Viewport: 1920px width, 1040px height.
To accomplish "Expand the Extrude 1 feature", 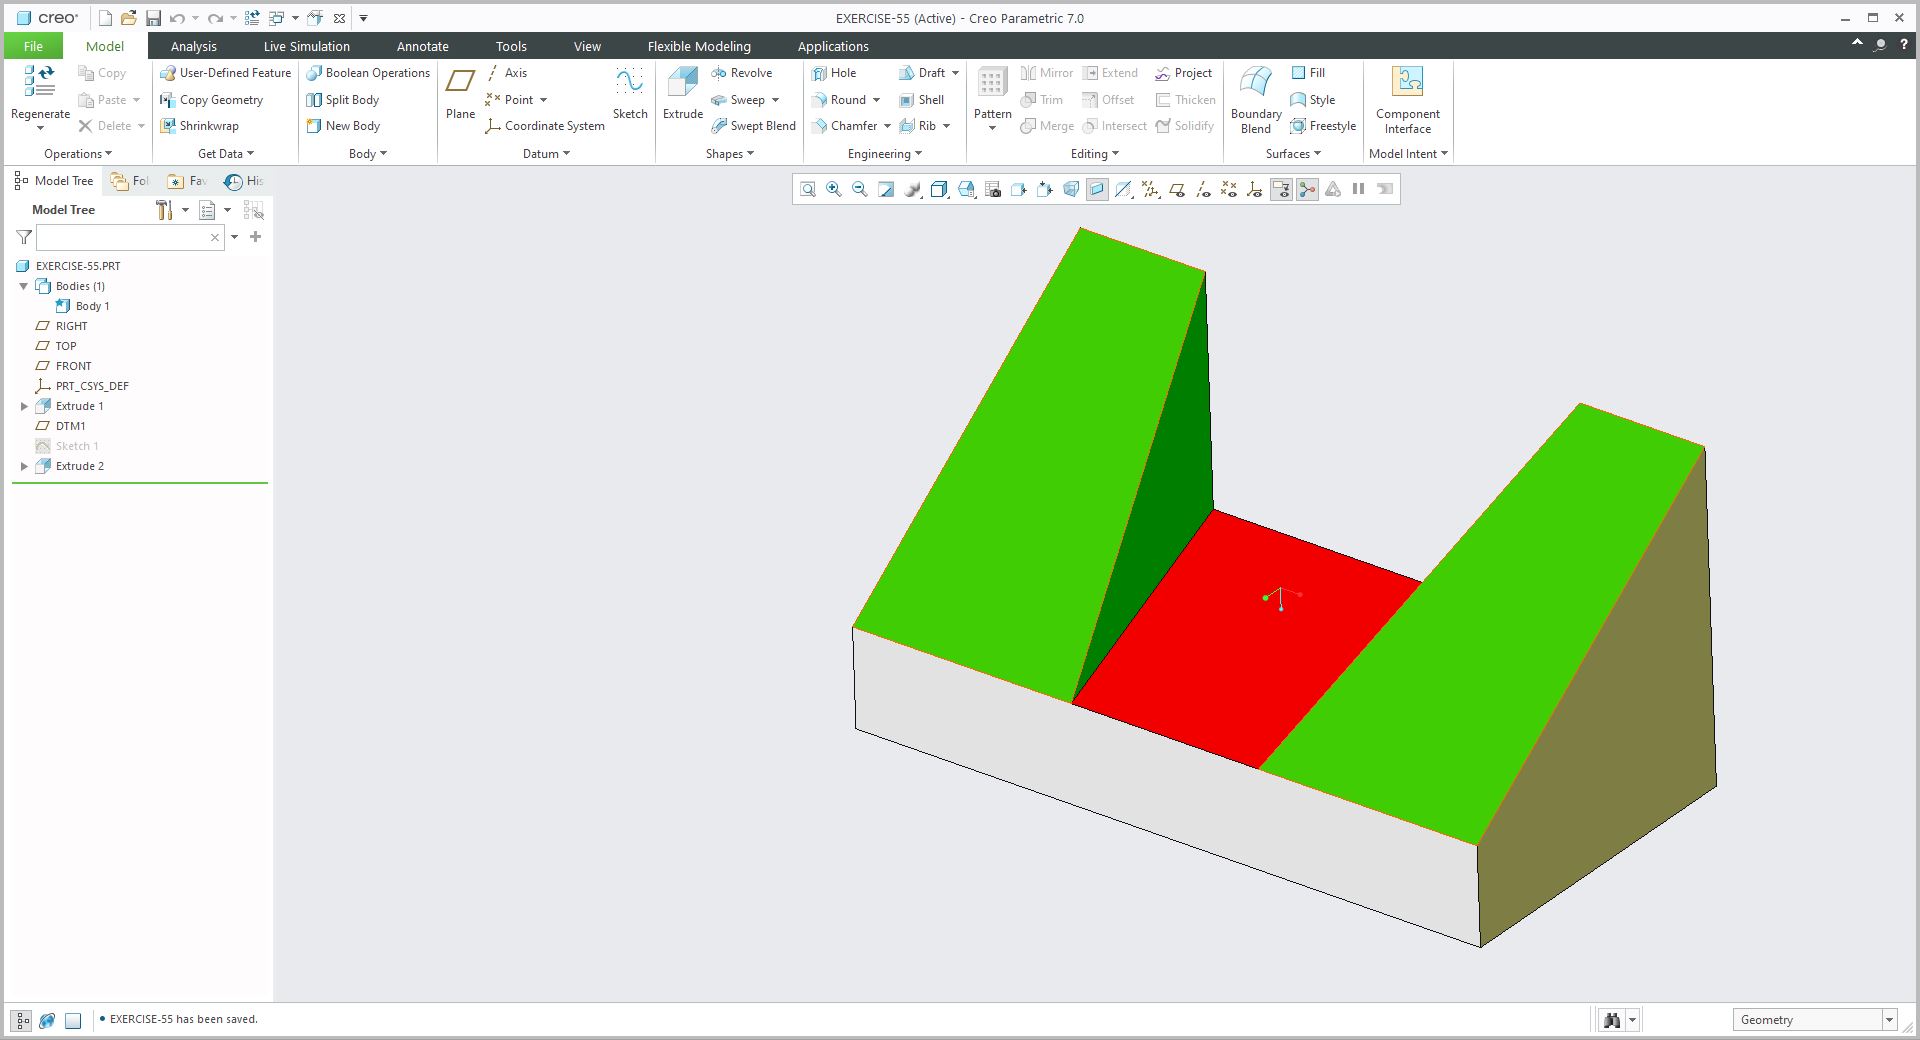I will [x=24, y=406].
